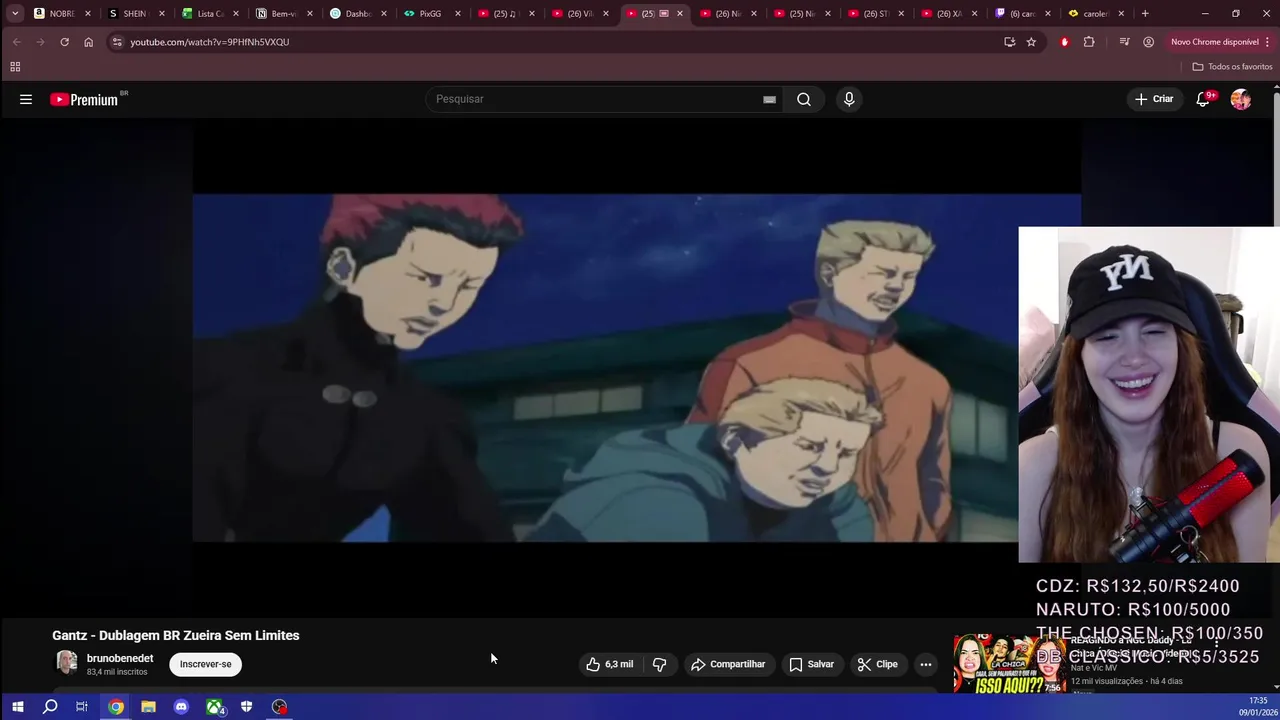Image resolution: width=1280 pixels, height=720 pixels.
Task: Open the Windows Start menu
Action: (17, 707)
